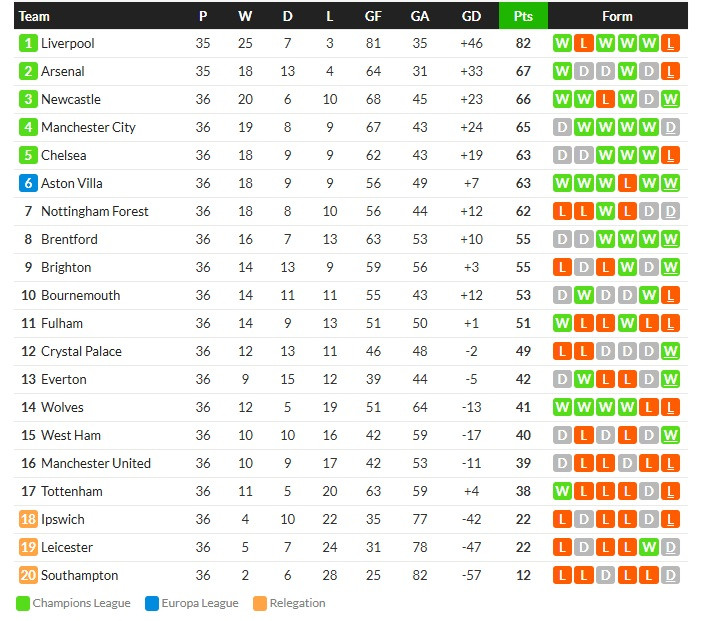
Task: Click Leicester's green W form badge
Action: coord(649,547)
